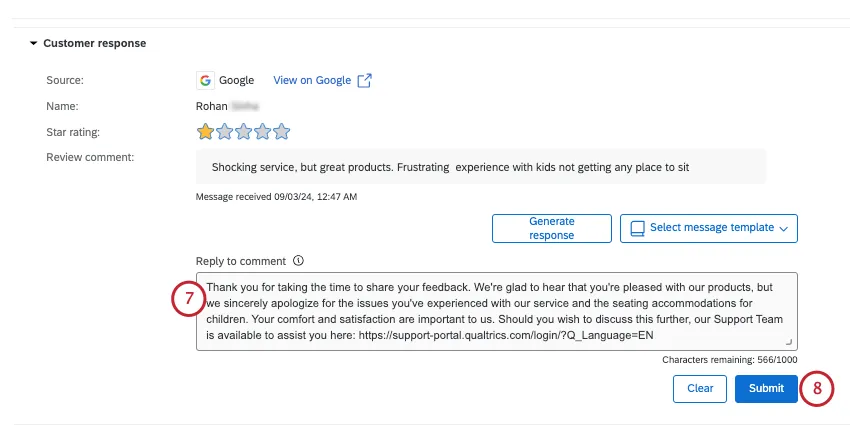Click the external link icon beside View on Google
The image size is (850, 425).
[x=365, y=80]
